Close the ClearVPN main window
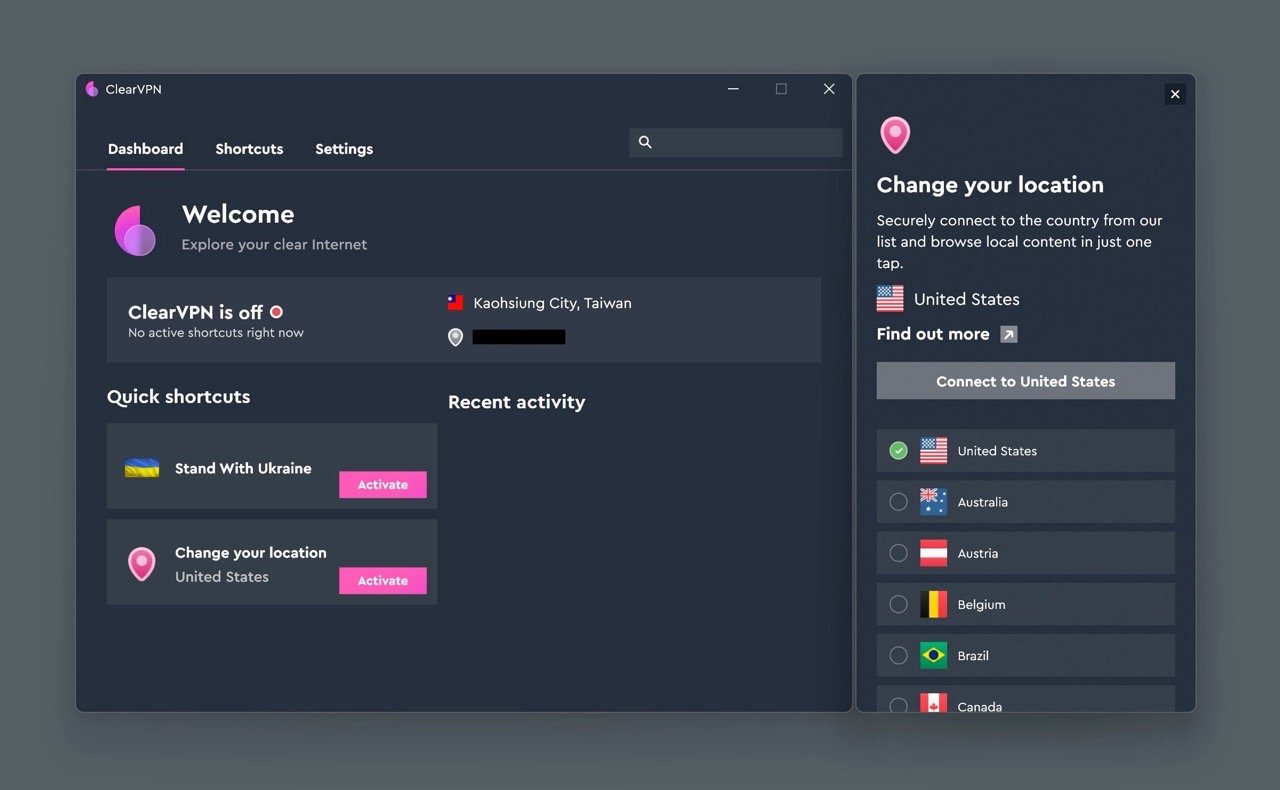The height and width of the screenshot is (790, 1280). pyautogui.click(x=829, y=89)
